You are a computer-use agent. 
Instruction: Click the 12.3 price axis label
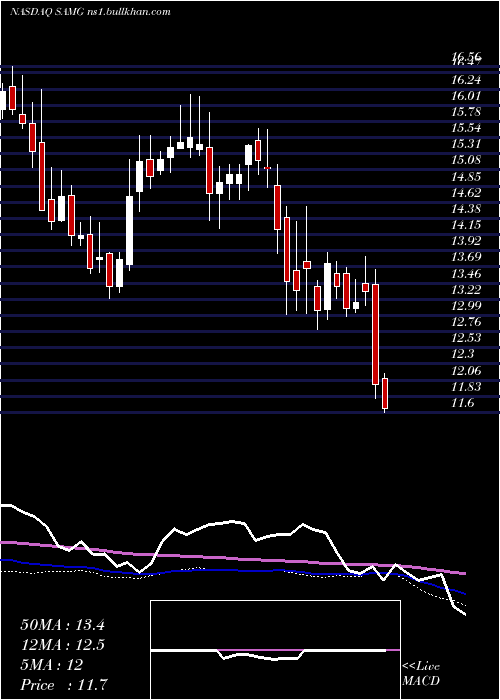click(x=464, y=354)
